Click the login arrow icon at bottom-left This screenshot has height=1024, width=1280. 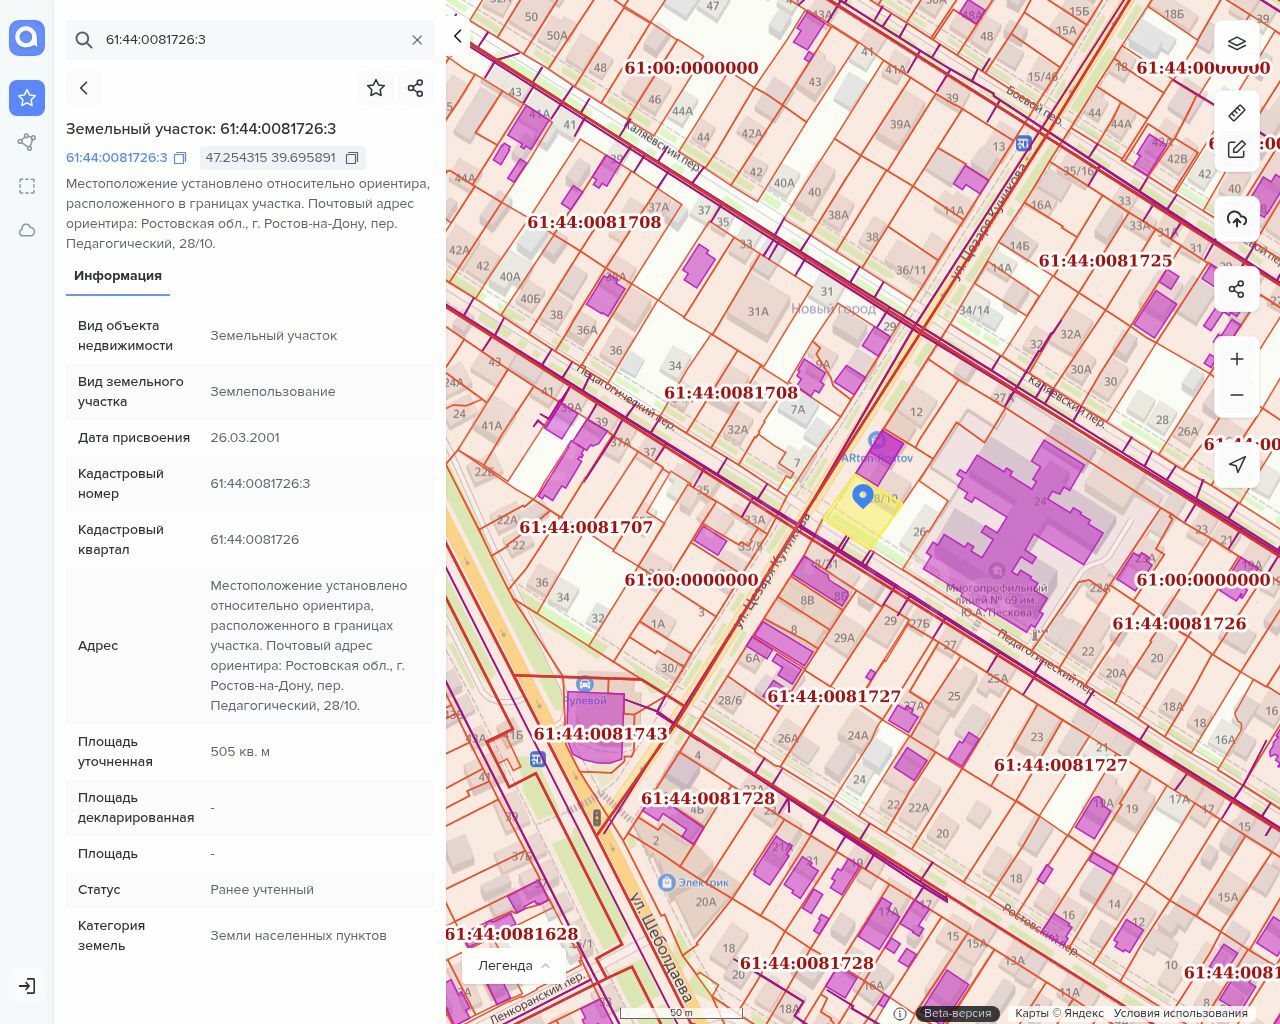click(x=27, y=986)
